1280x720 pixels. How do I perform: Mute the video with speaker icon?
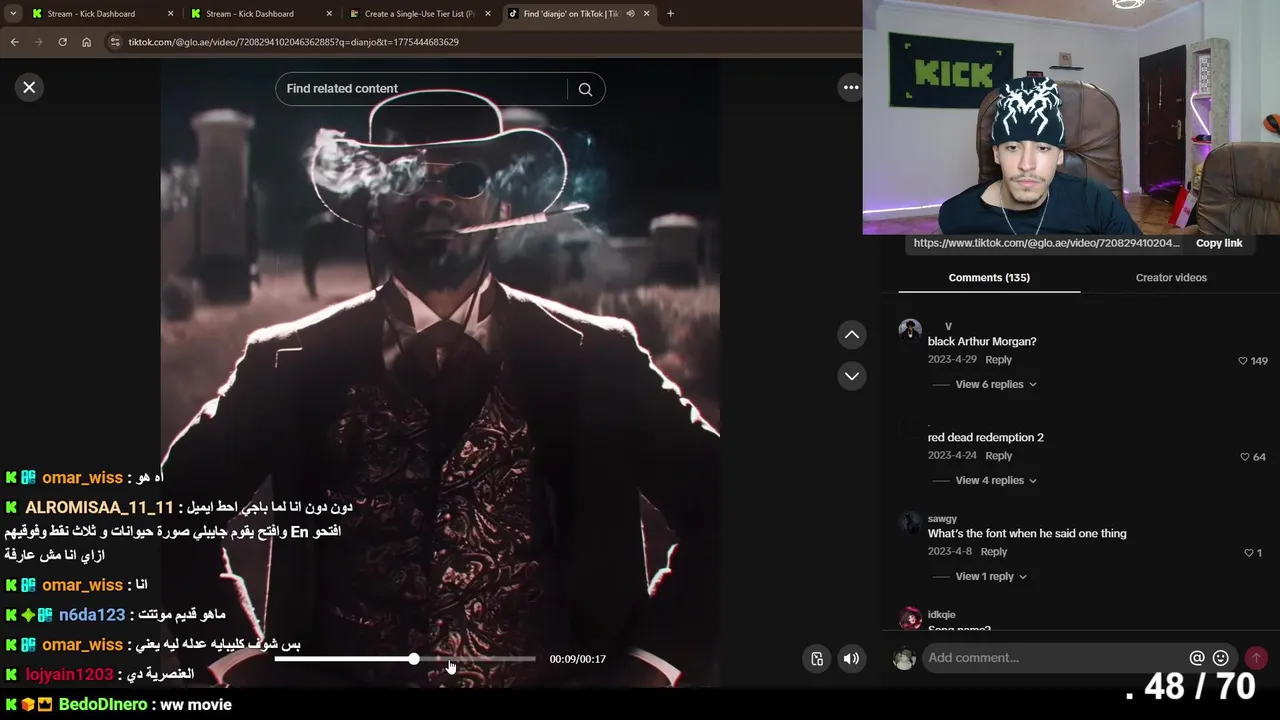(x=851, y=658)
